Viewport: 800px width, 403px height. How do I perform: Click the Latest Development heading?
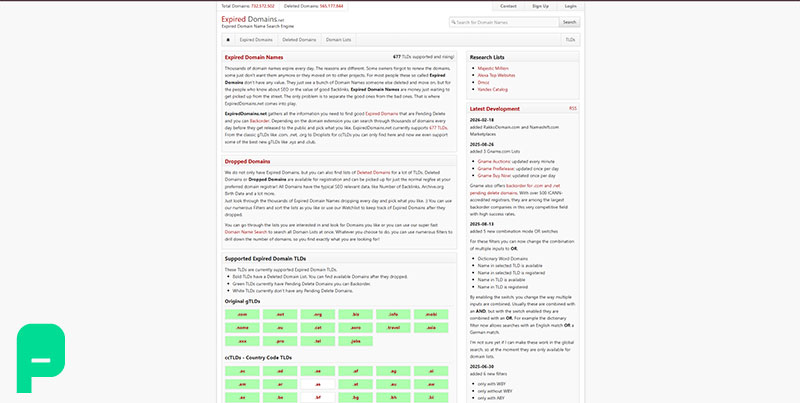(494, 109)
